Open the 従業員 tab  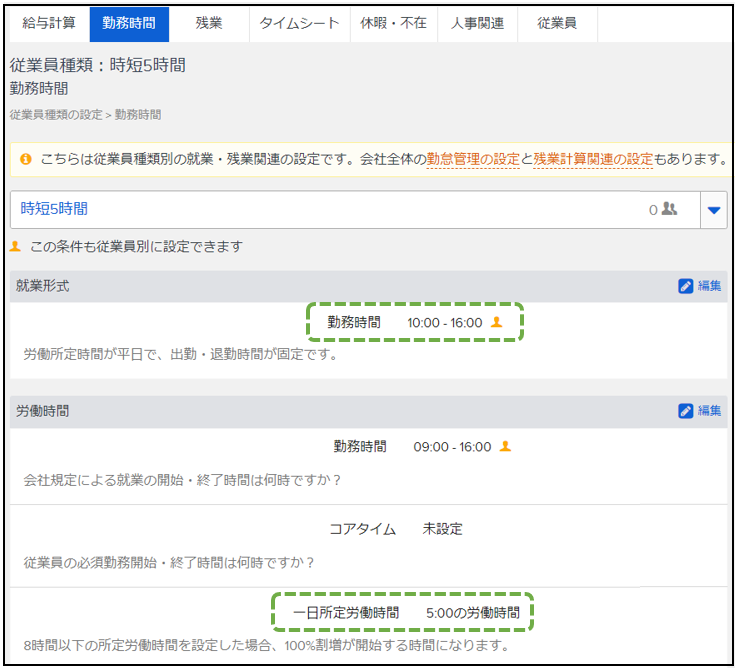pyautogui.click(x=557, y=23)
